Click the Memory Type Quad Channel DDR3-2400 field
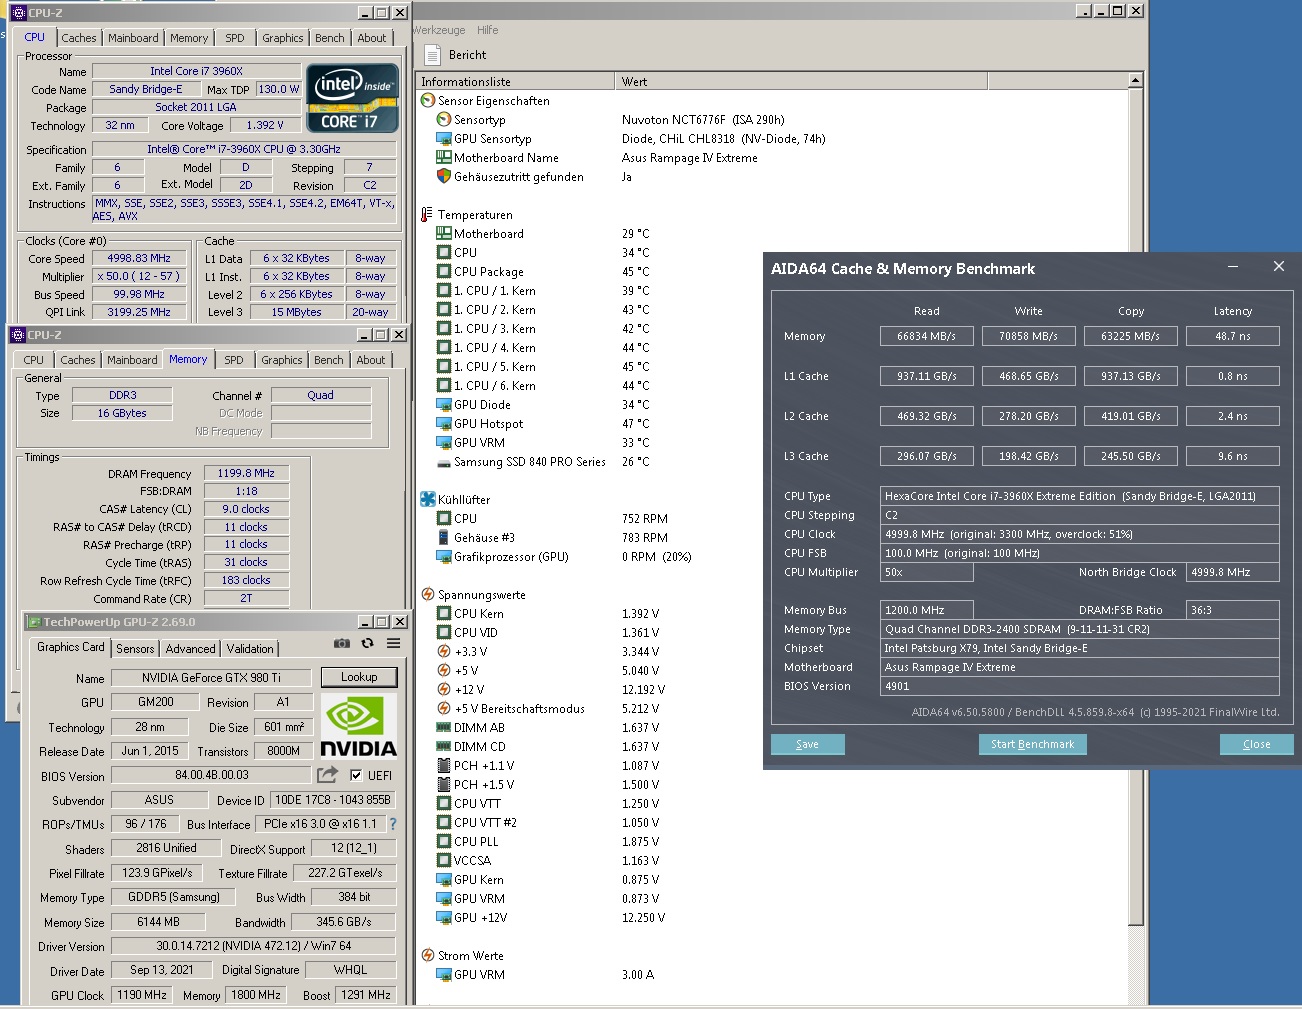 [1079, 629]
